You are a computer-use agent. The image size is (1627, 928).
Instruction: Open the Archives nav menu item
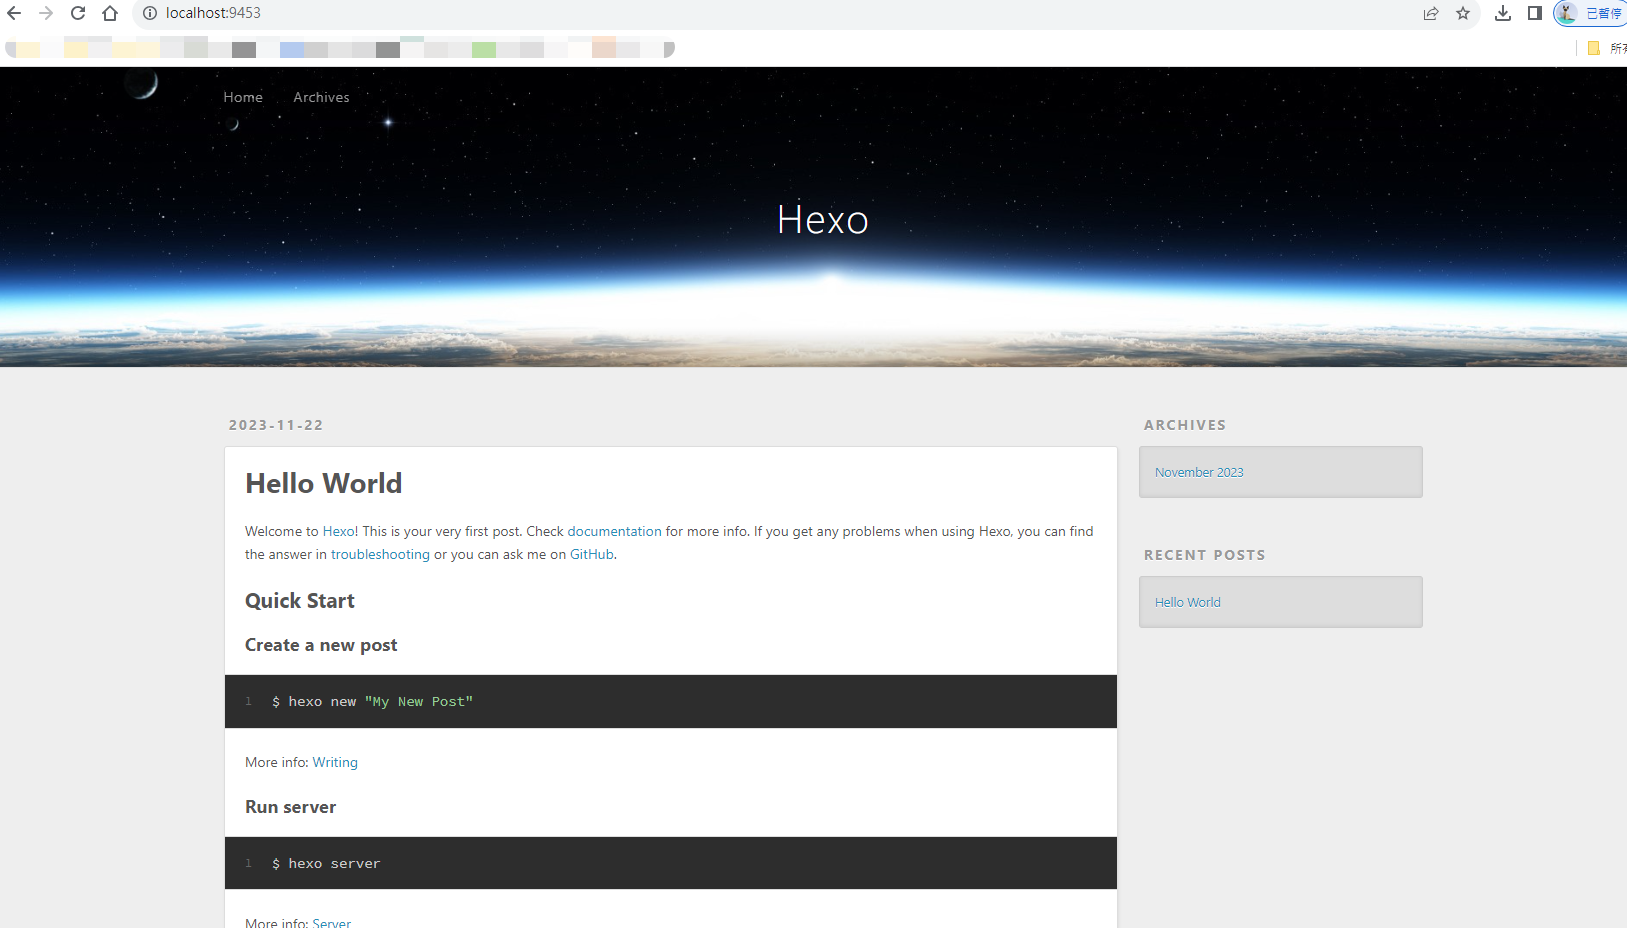tap(321, 97)
